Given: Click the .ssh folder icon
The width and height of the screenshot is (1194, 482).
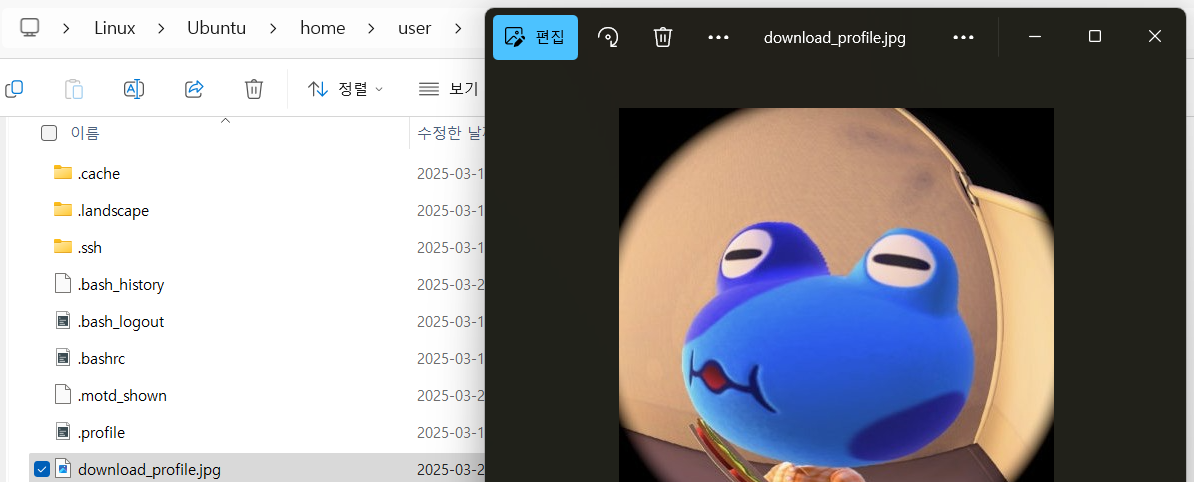Looking at the screenshot, I should pos(62,246).
